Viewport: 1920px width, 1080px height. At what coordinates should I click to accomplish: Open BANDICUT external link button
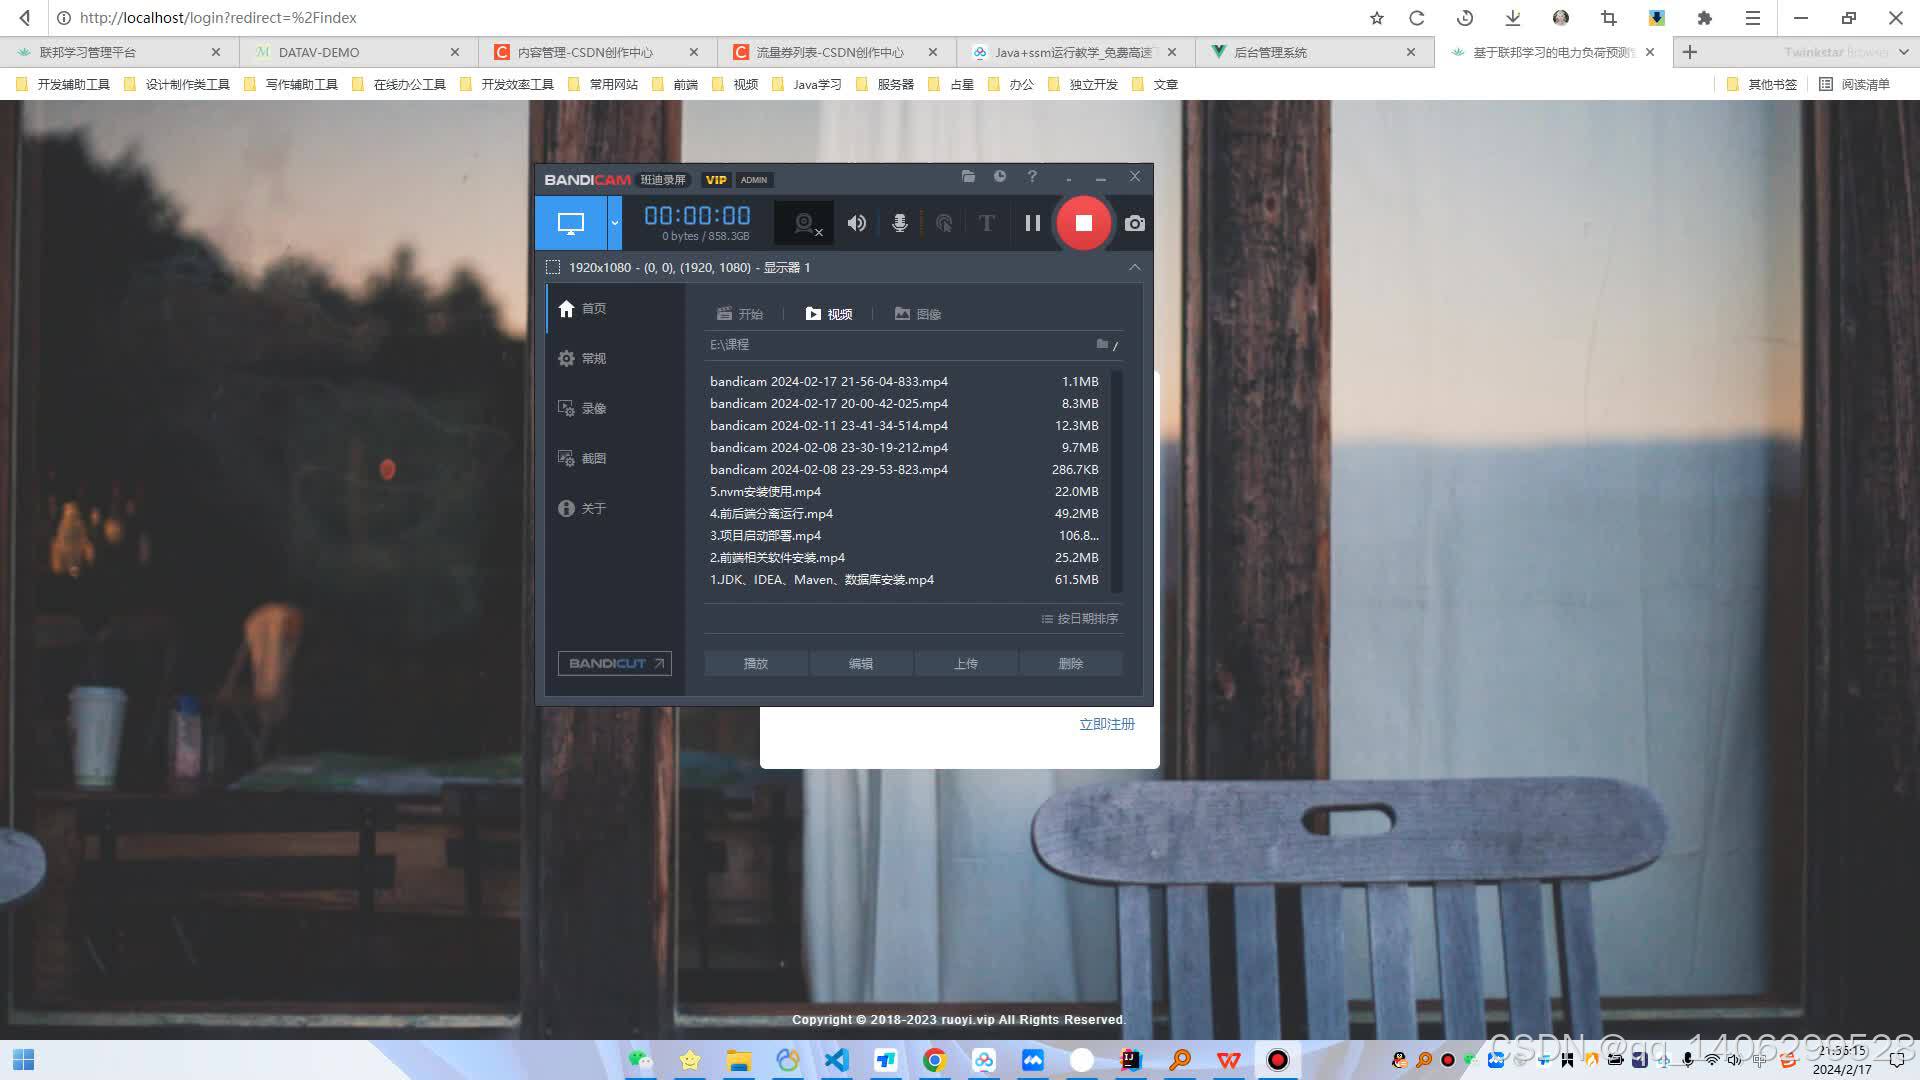[614, 664]
